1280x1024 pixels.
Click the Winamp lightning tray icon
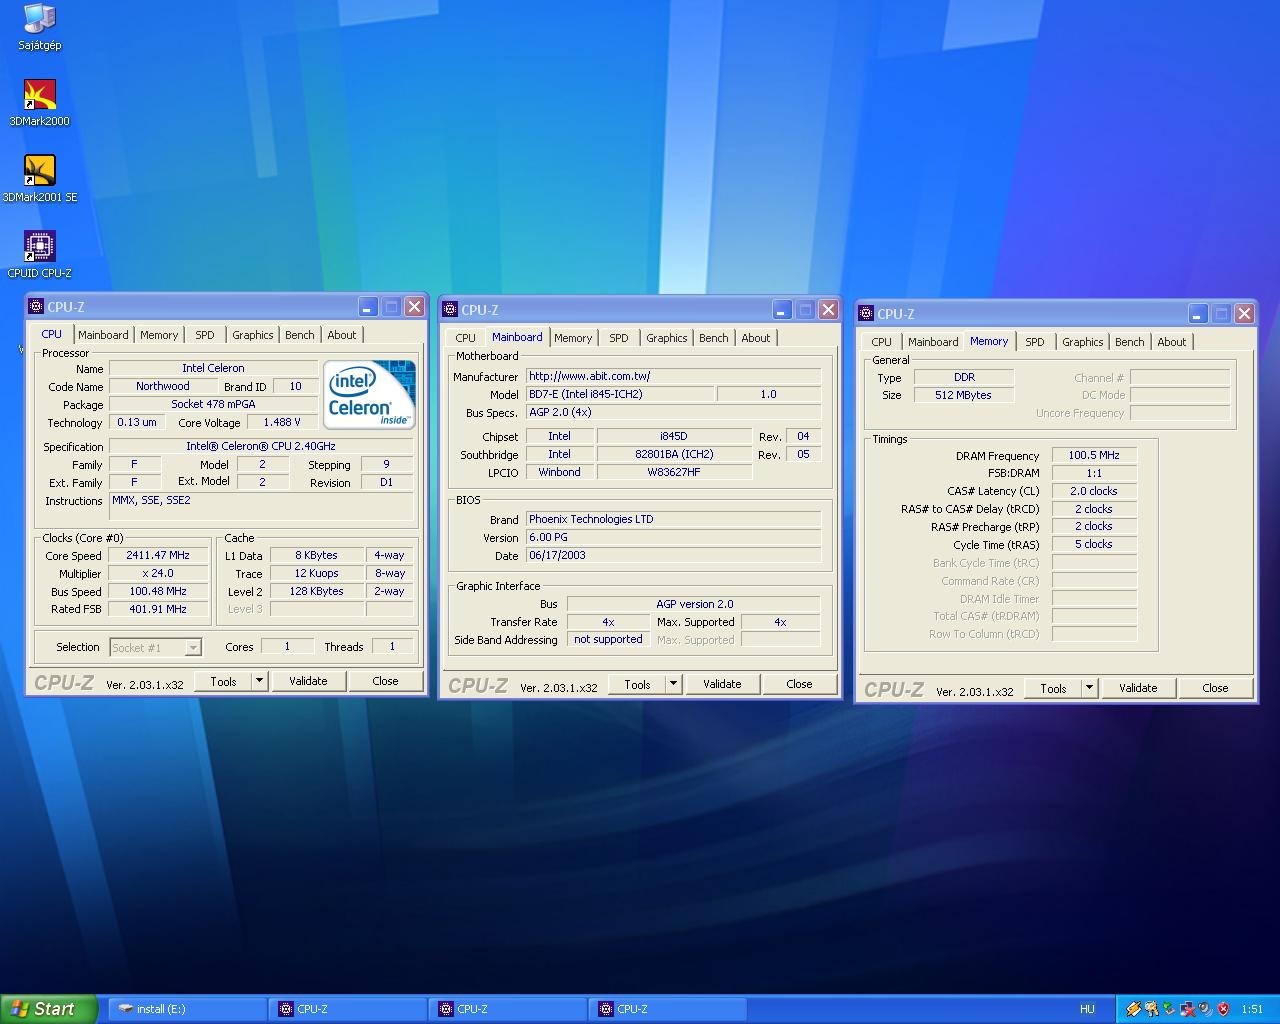click(x=1134, y=1009)
